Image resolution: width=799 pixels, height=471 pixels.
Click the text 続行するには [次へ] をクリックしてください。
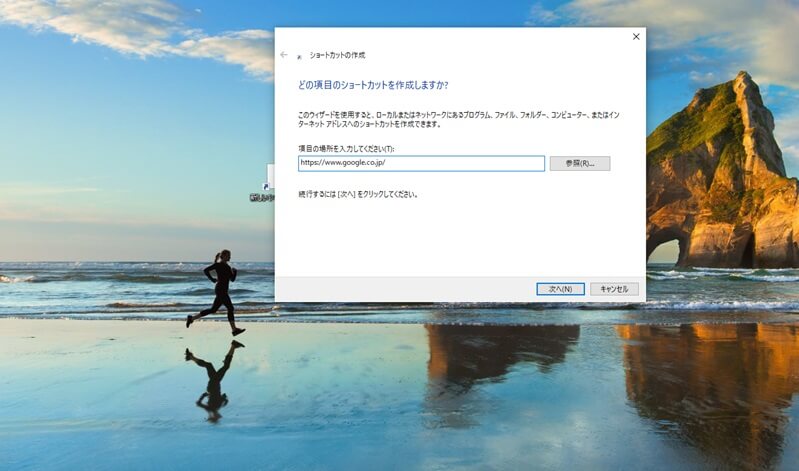click(x=358, y=194)
